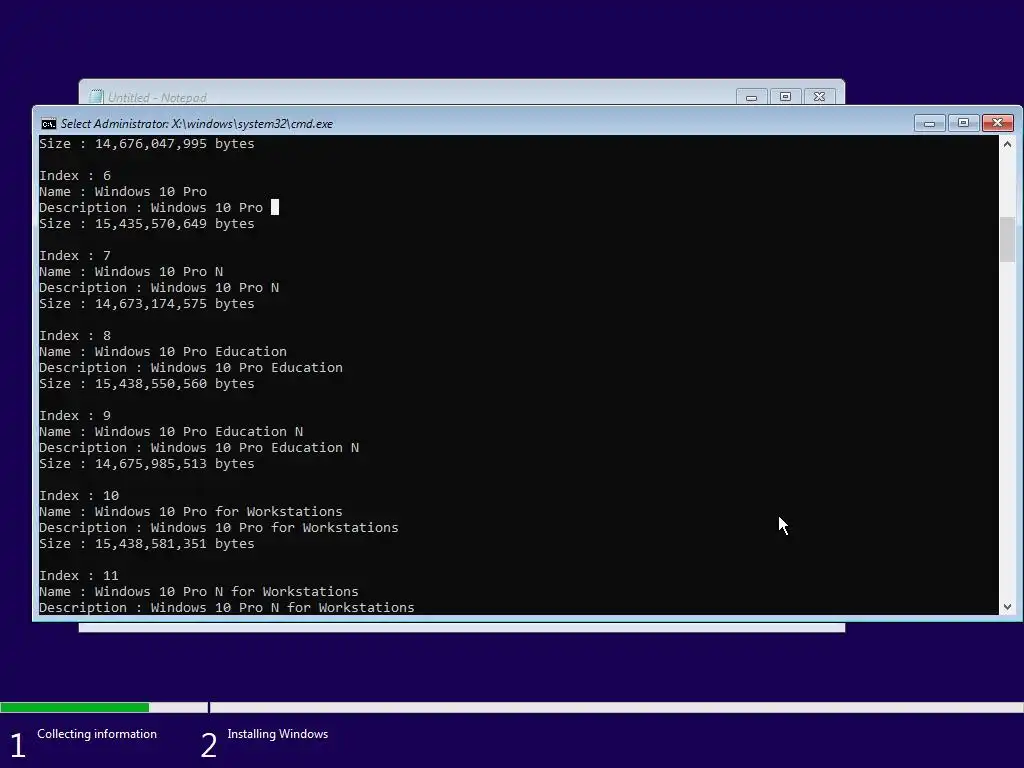The image size is (1024, 768).
Task: Click the 'Index : 6' line
Action: [75, 176]
